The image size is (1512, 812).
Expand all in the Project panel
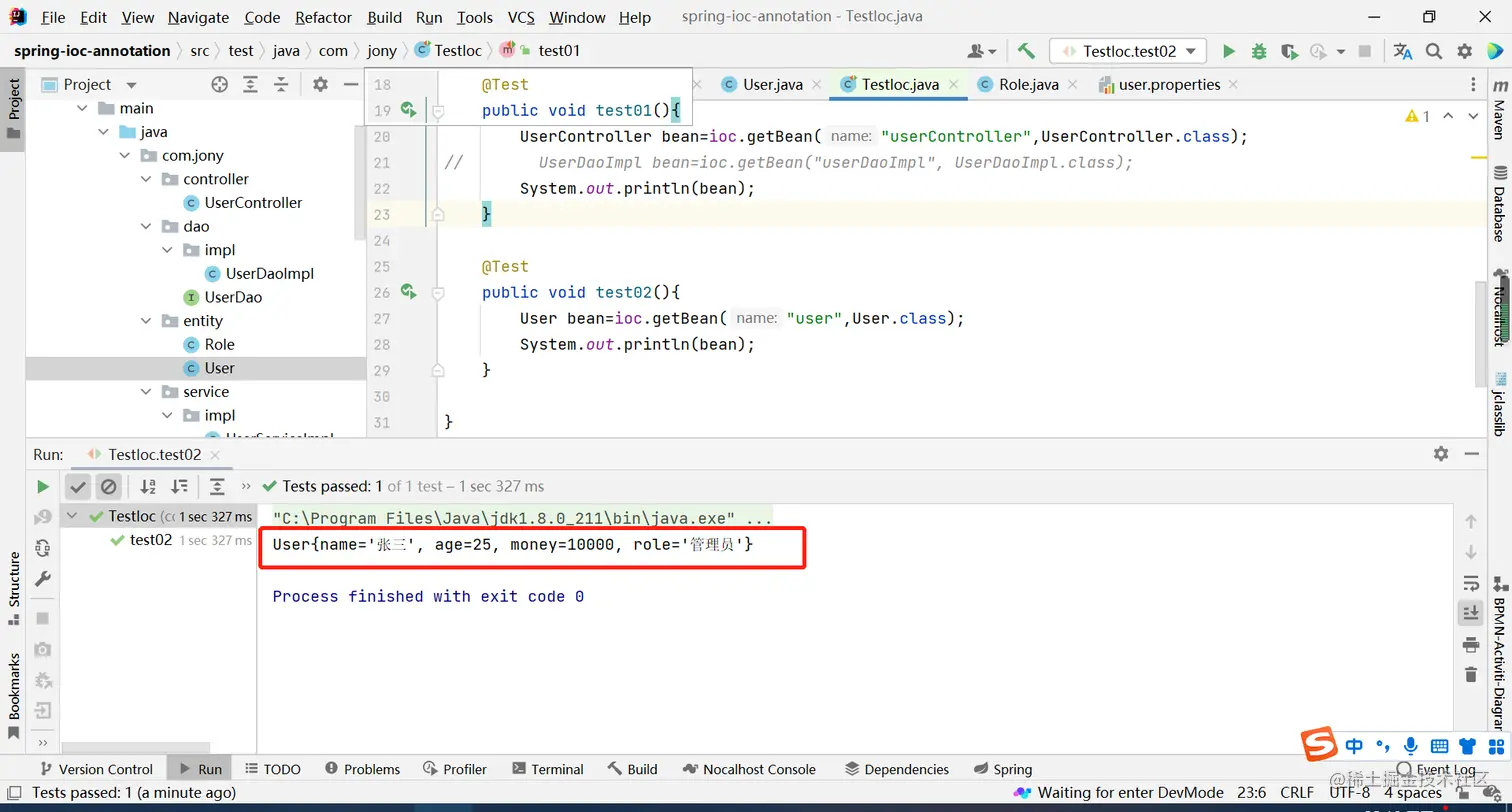[x=251, y=85]
